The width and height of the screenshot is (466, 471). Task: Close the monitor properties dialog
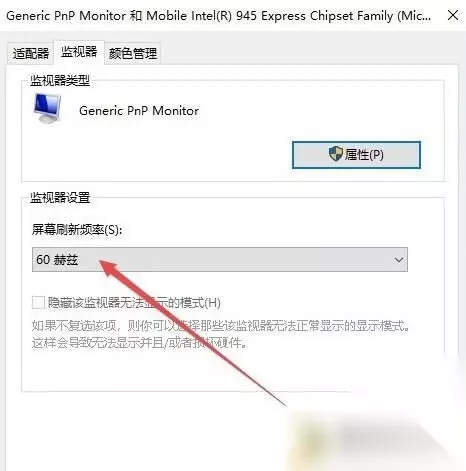pyautogui.click(x=453, y=15)
